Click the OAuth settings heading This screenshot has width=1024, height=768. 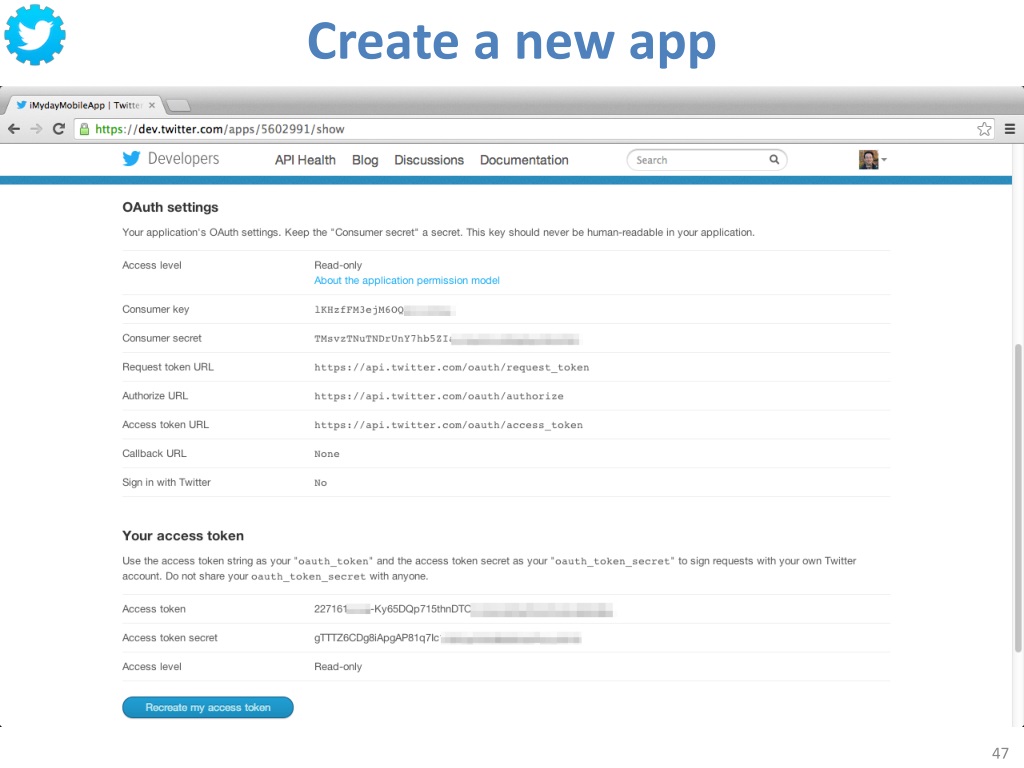[x=170, y=207]
